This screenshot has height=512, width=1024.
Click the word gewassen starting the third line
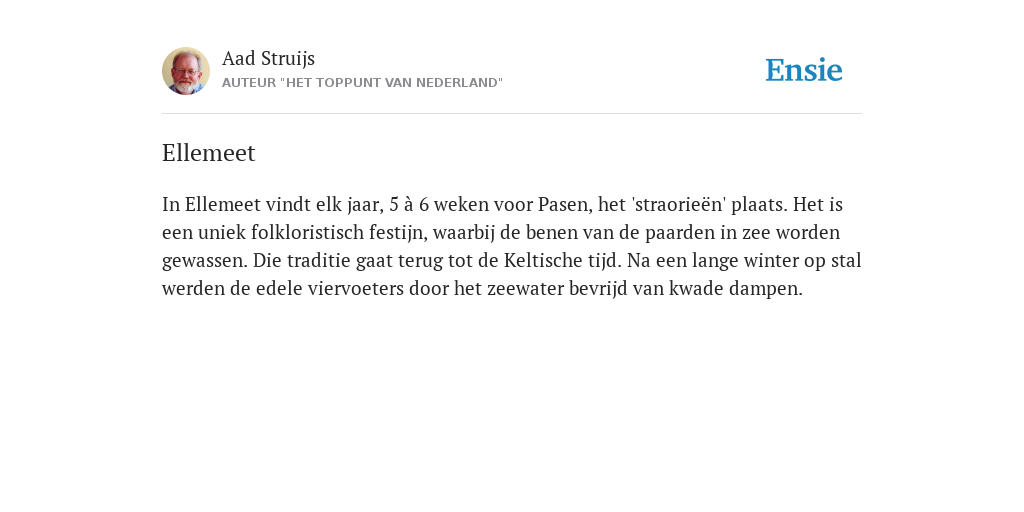[x=205, y=261]
